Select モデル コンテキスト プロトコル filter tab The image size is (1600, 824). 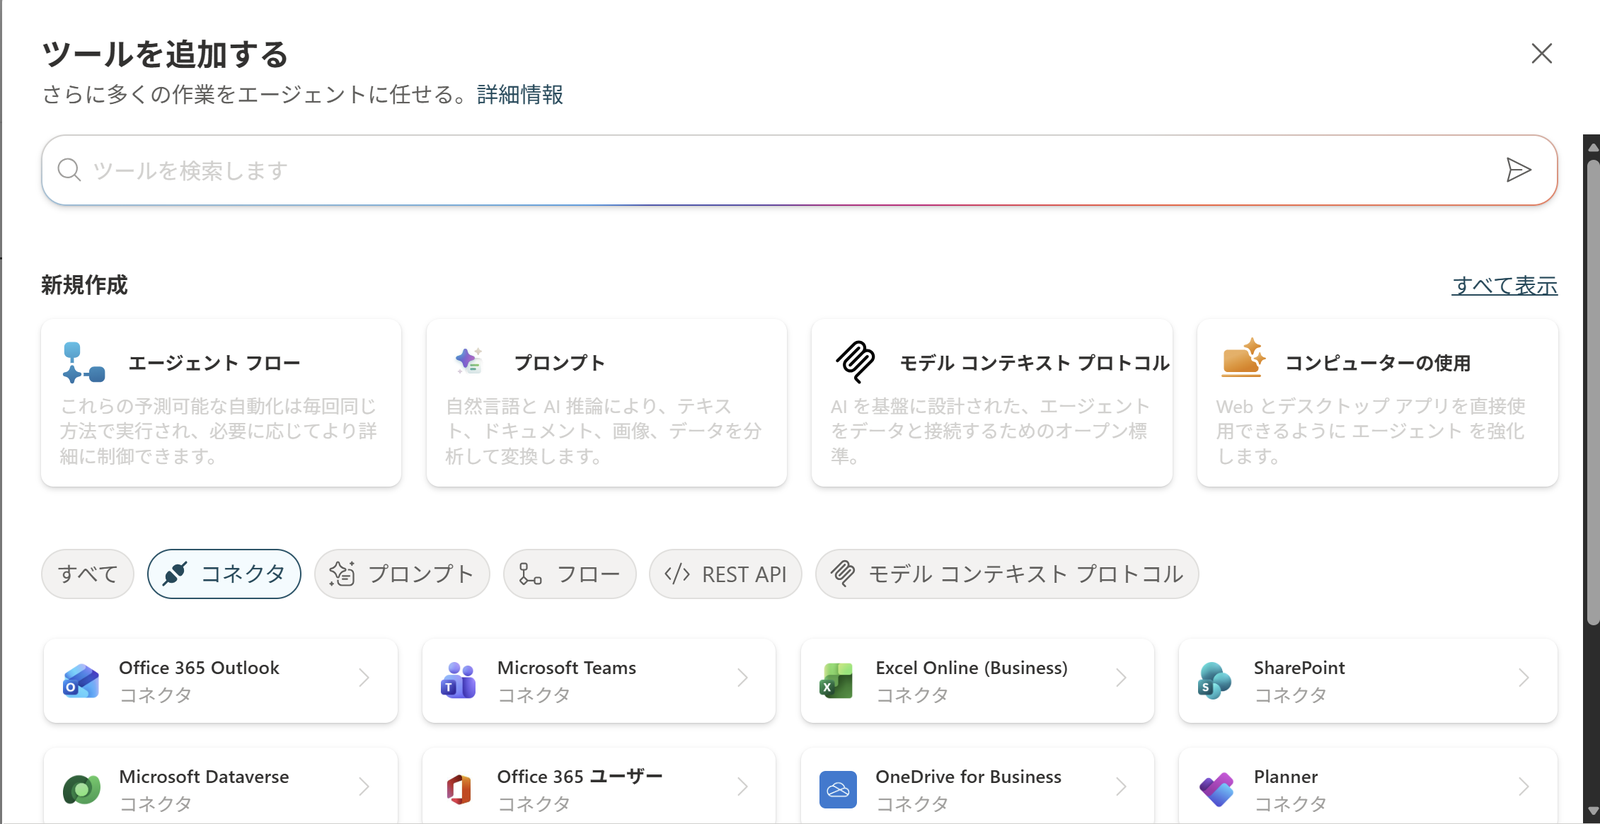1007,574
